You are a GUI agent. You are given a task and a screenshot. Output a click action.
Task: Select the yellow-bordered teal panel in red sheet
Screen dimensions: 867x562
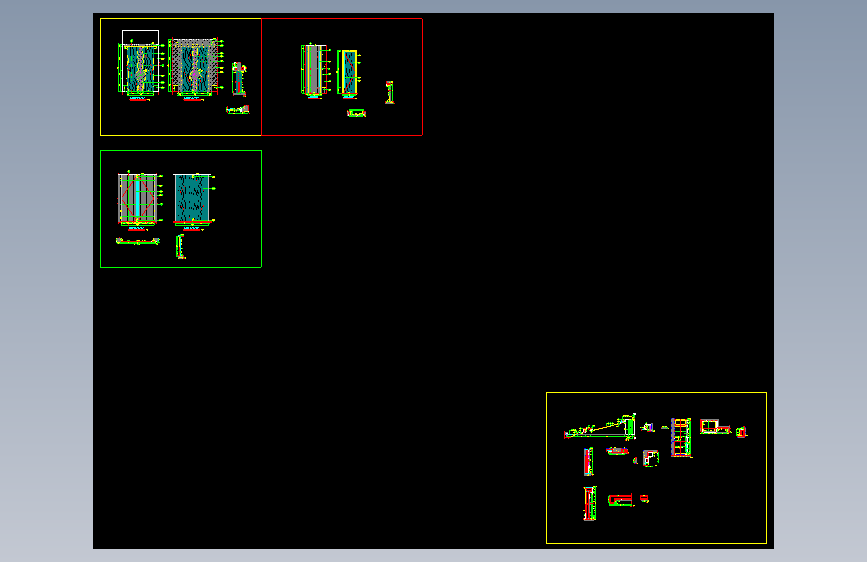(349, 73)
